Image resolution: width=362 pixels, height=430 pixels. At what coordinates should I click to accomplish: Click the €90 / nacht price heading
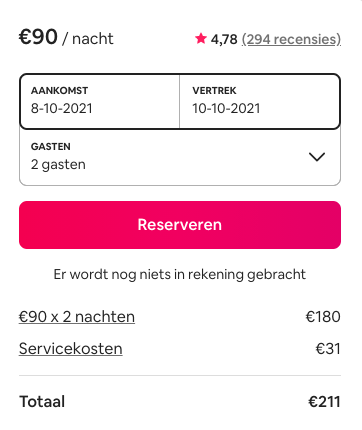(66, 37)
